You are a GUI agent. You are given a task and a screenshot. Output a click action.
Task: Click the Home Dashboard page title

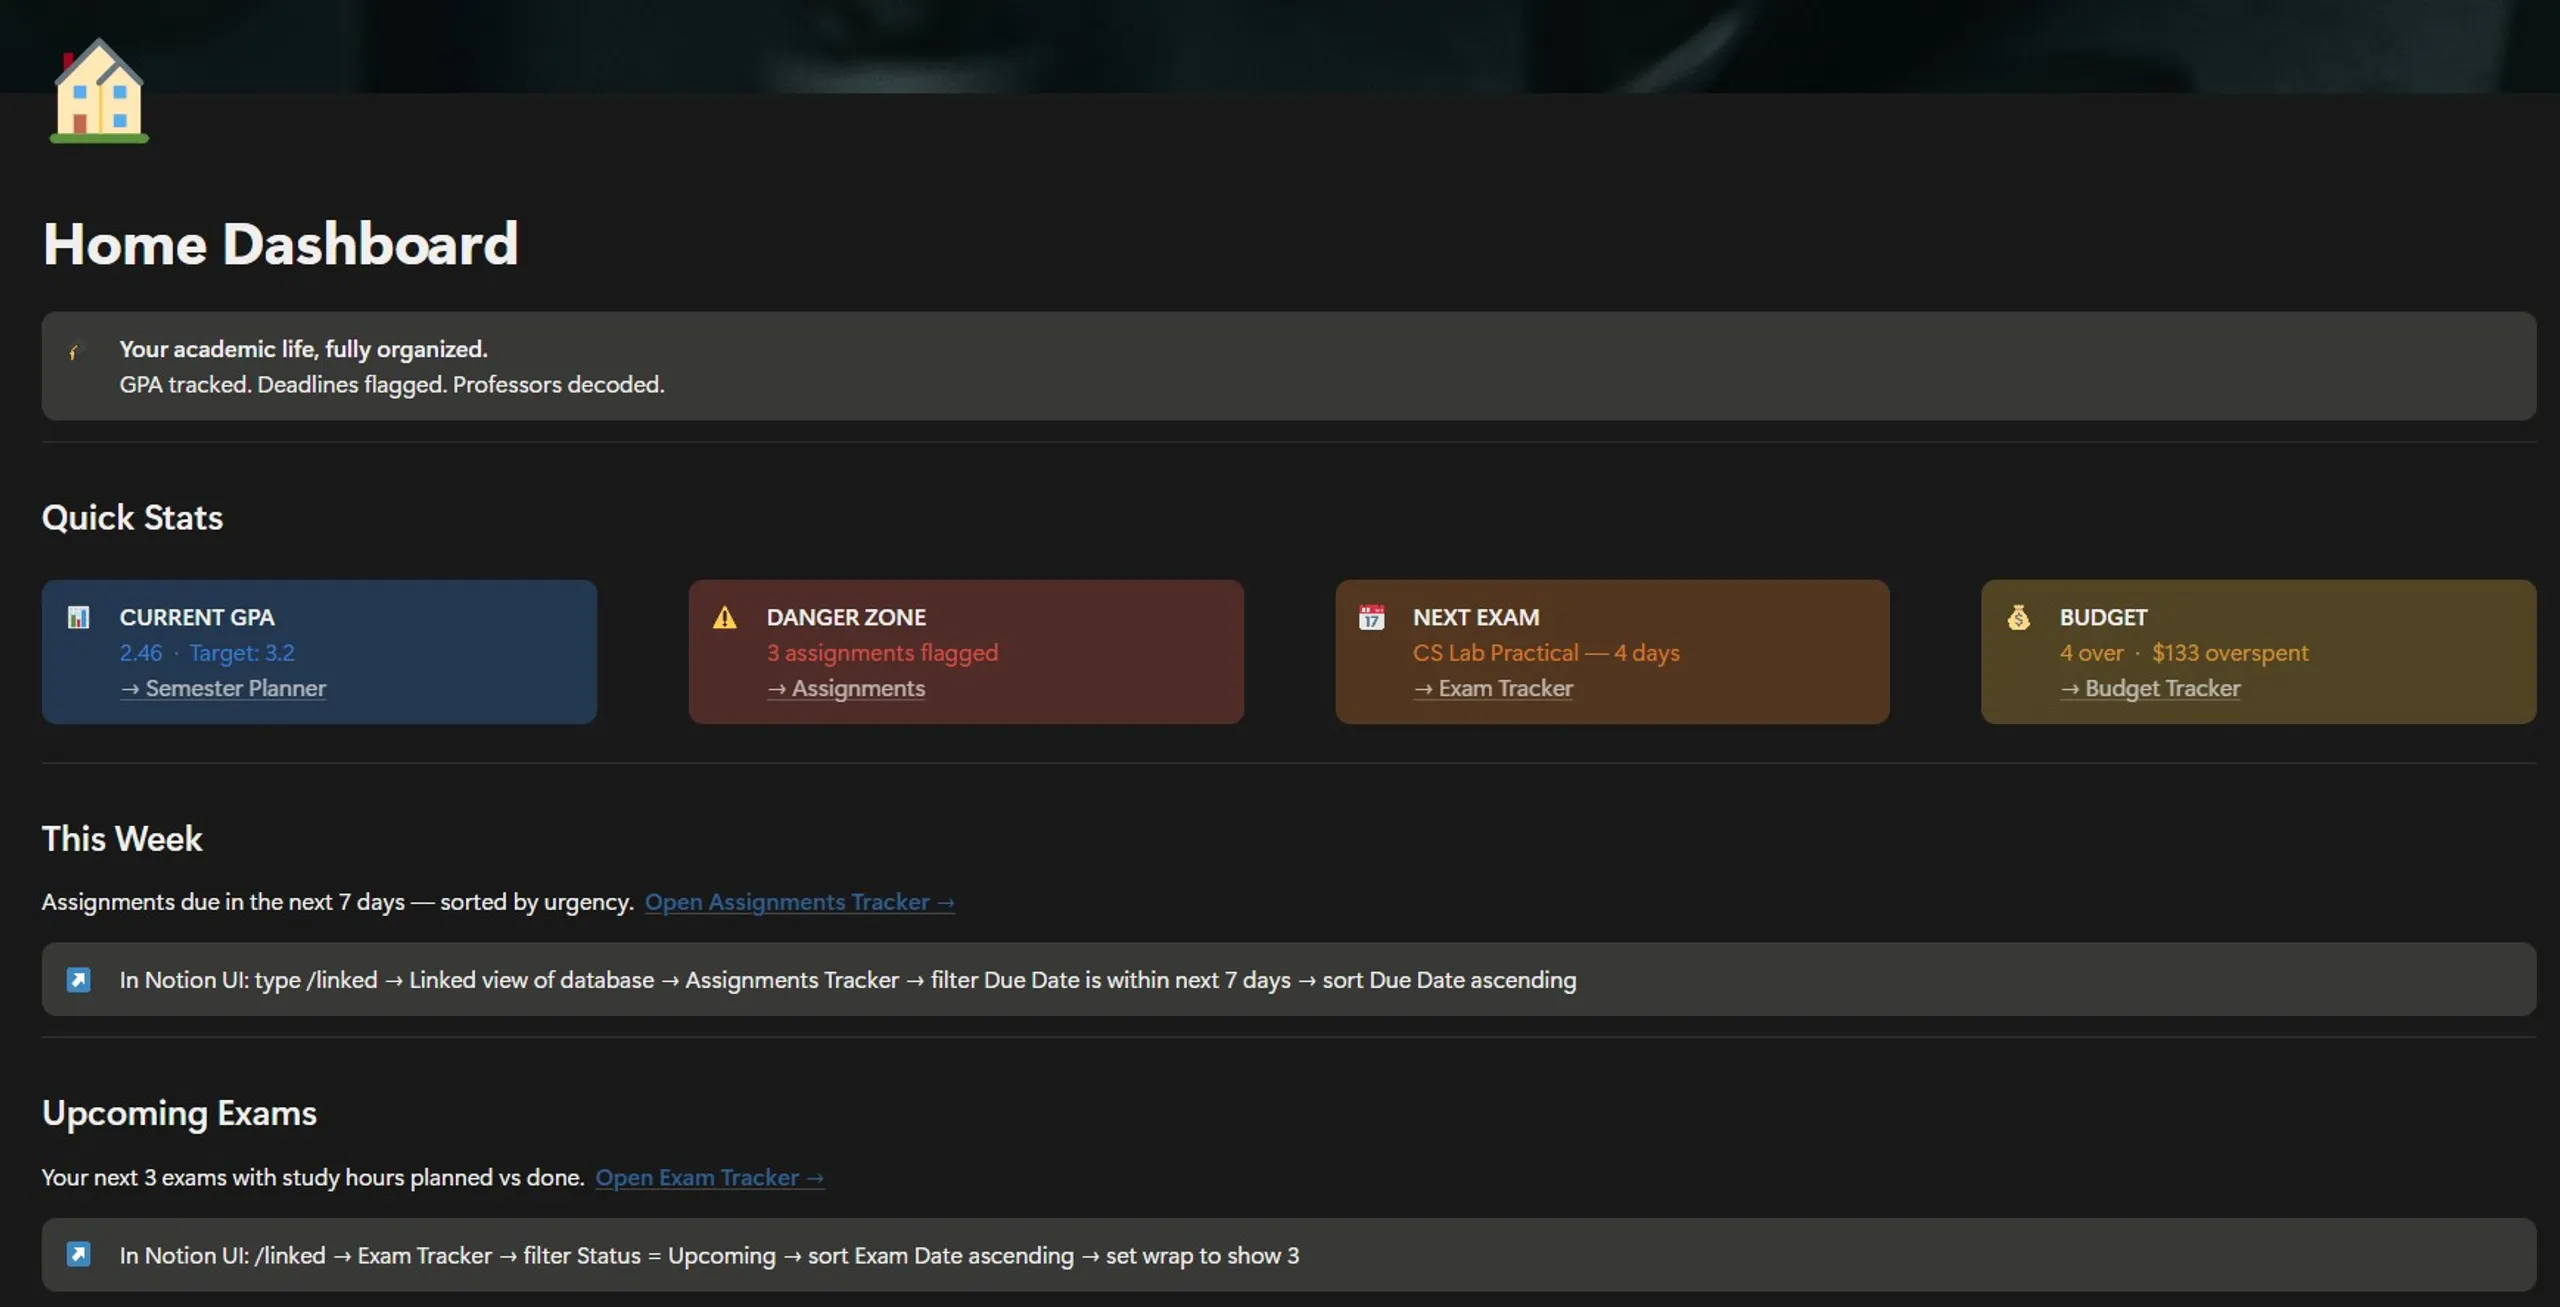point(281,243)
